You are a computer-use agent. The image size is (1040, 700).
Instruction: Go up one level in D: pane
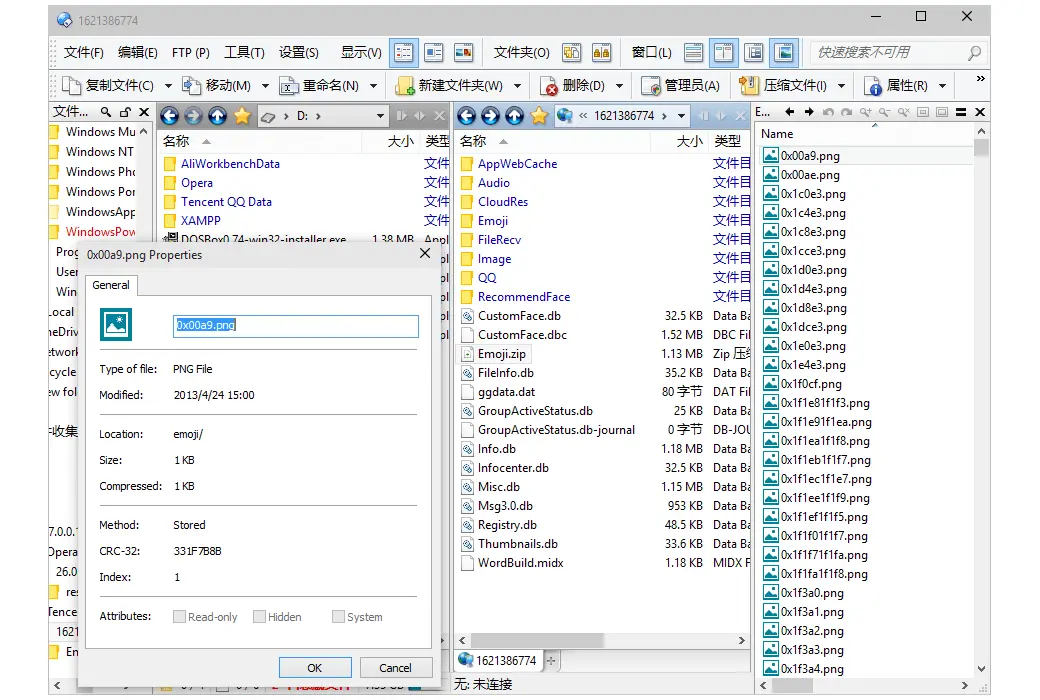pos(218,116)
